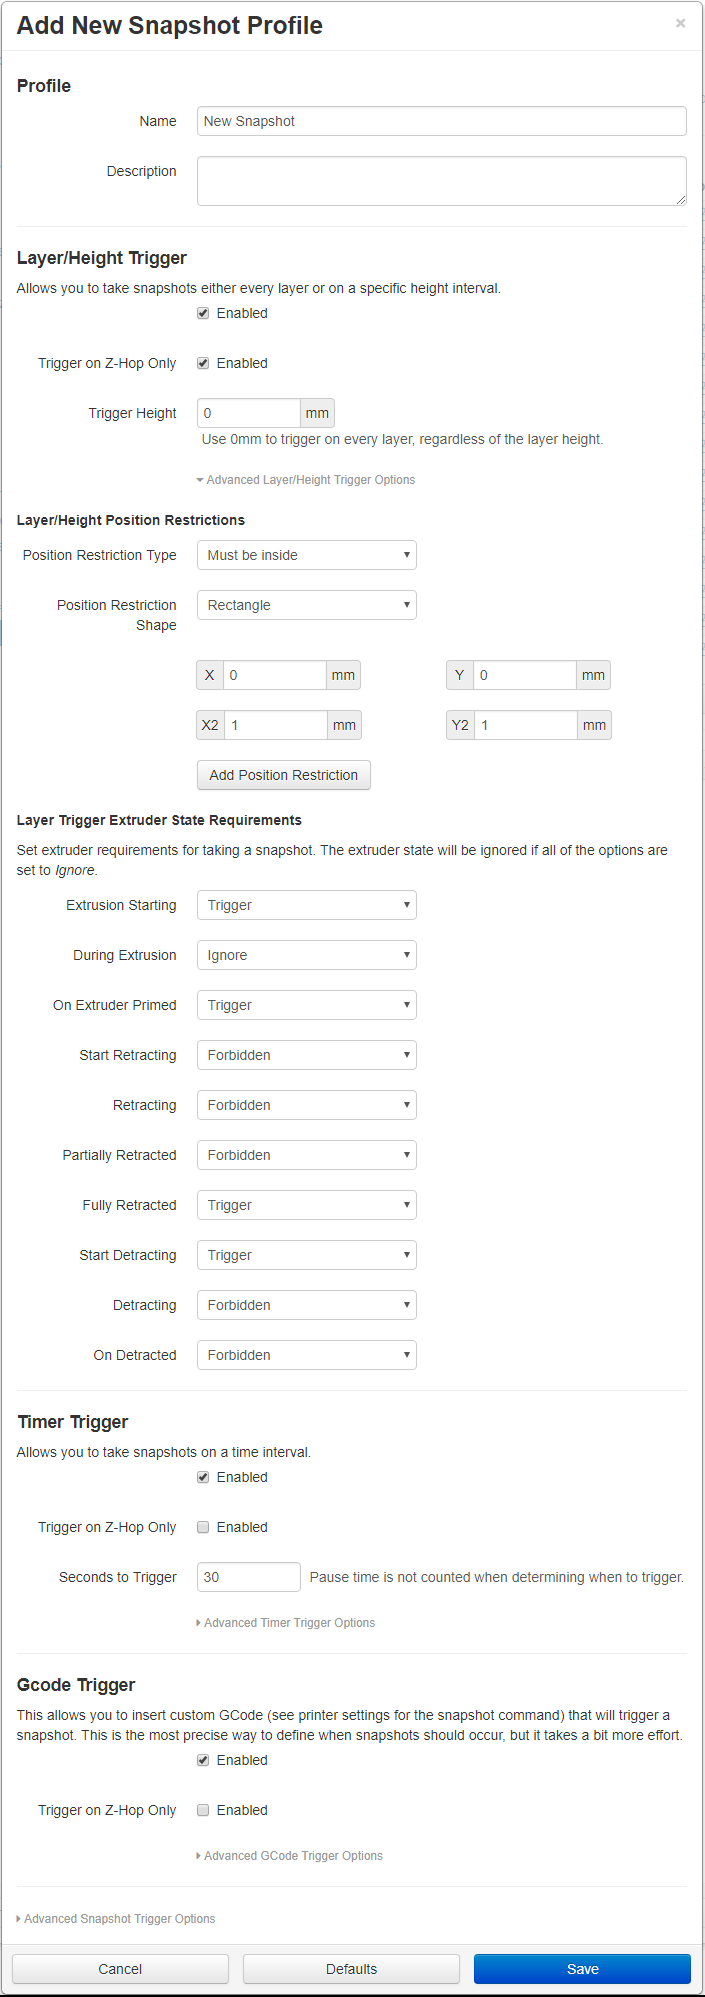Save the new snapshot profile
The width and height of the screenshot is (705, 1997).
tap(581, 1967)
